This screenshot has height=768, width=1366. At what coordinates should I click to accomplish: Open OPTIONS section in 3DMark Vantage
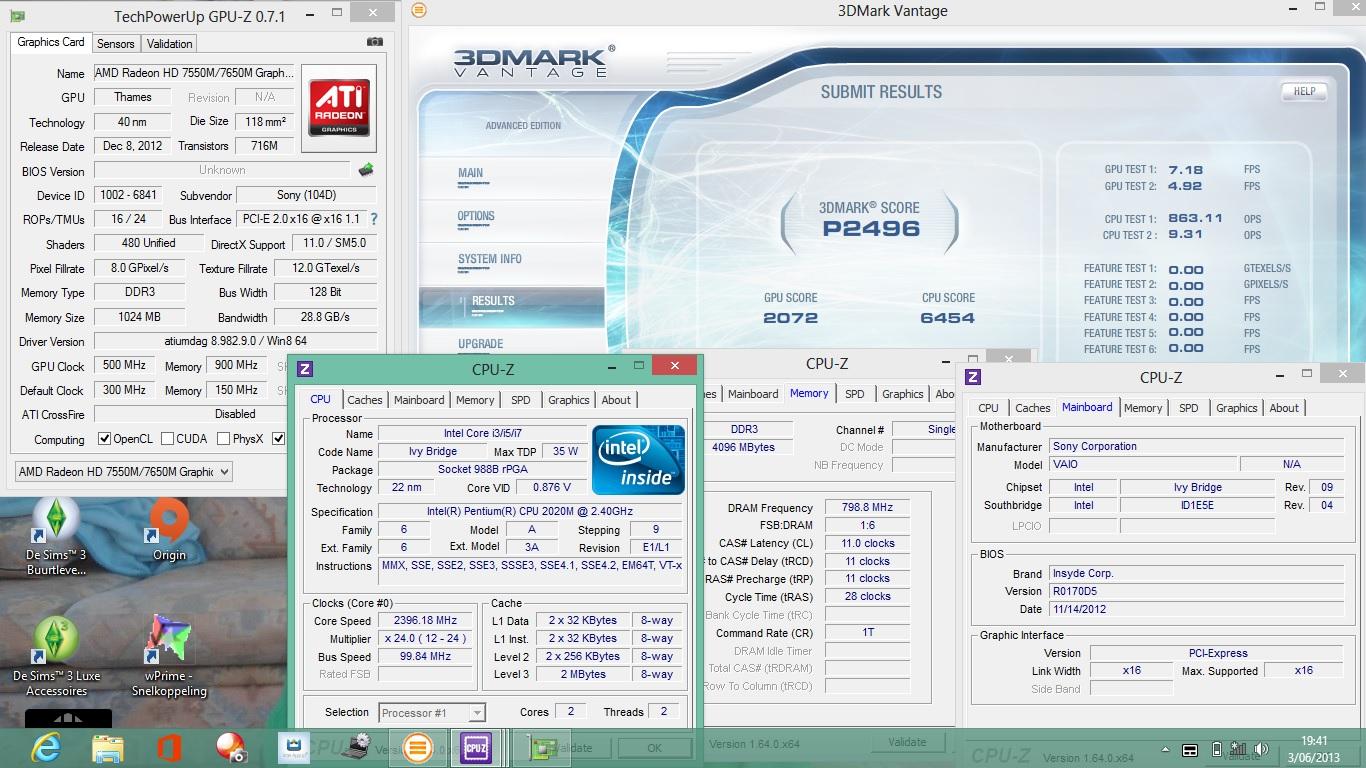pos(476,217)
